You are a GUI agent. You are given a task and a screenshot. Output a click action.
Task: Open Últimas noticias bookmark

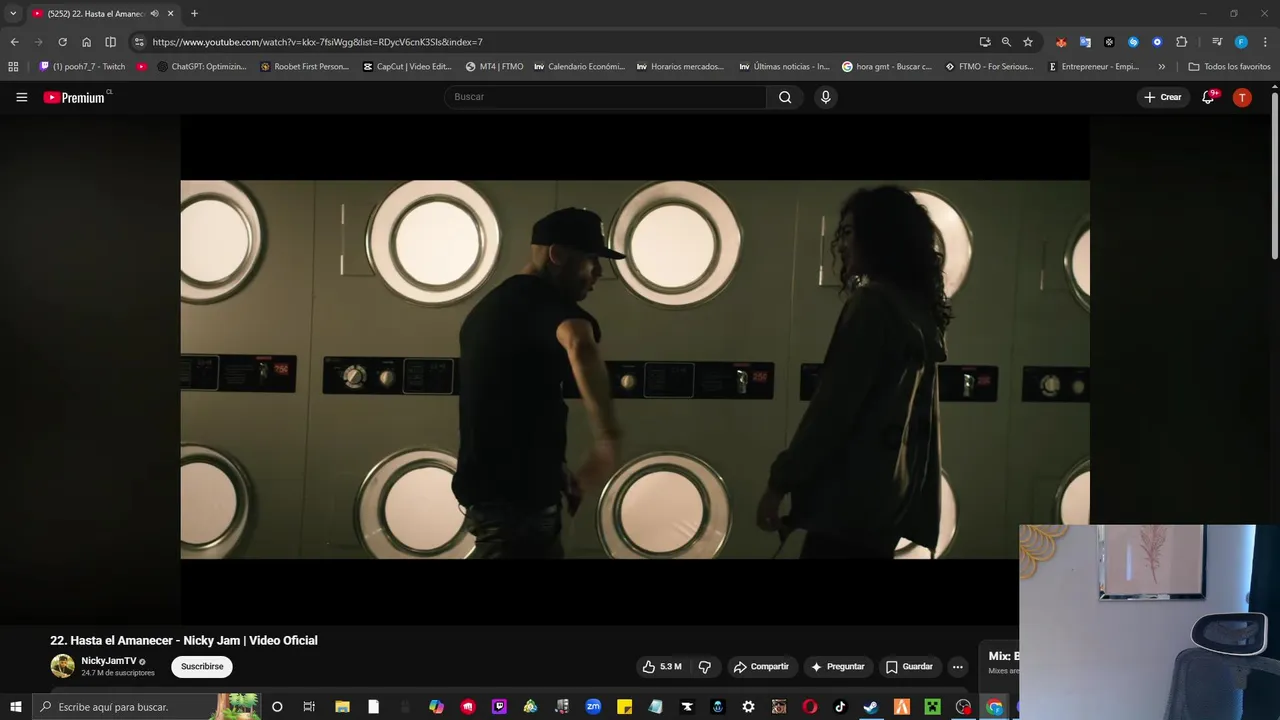click(784, 67)
